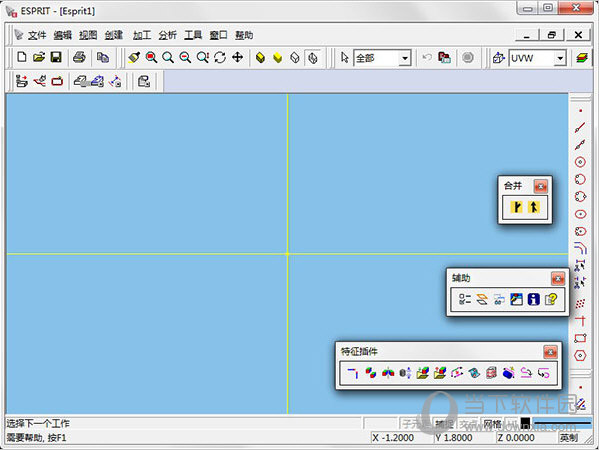
Task: Expand the UVW work plane dropdown
Action: (560, 58)
